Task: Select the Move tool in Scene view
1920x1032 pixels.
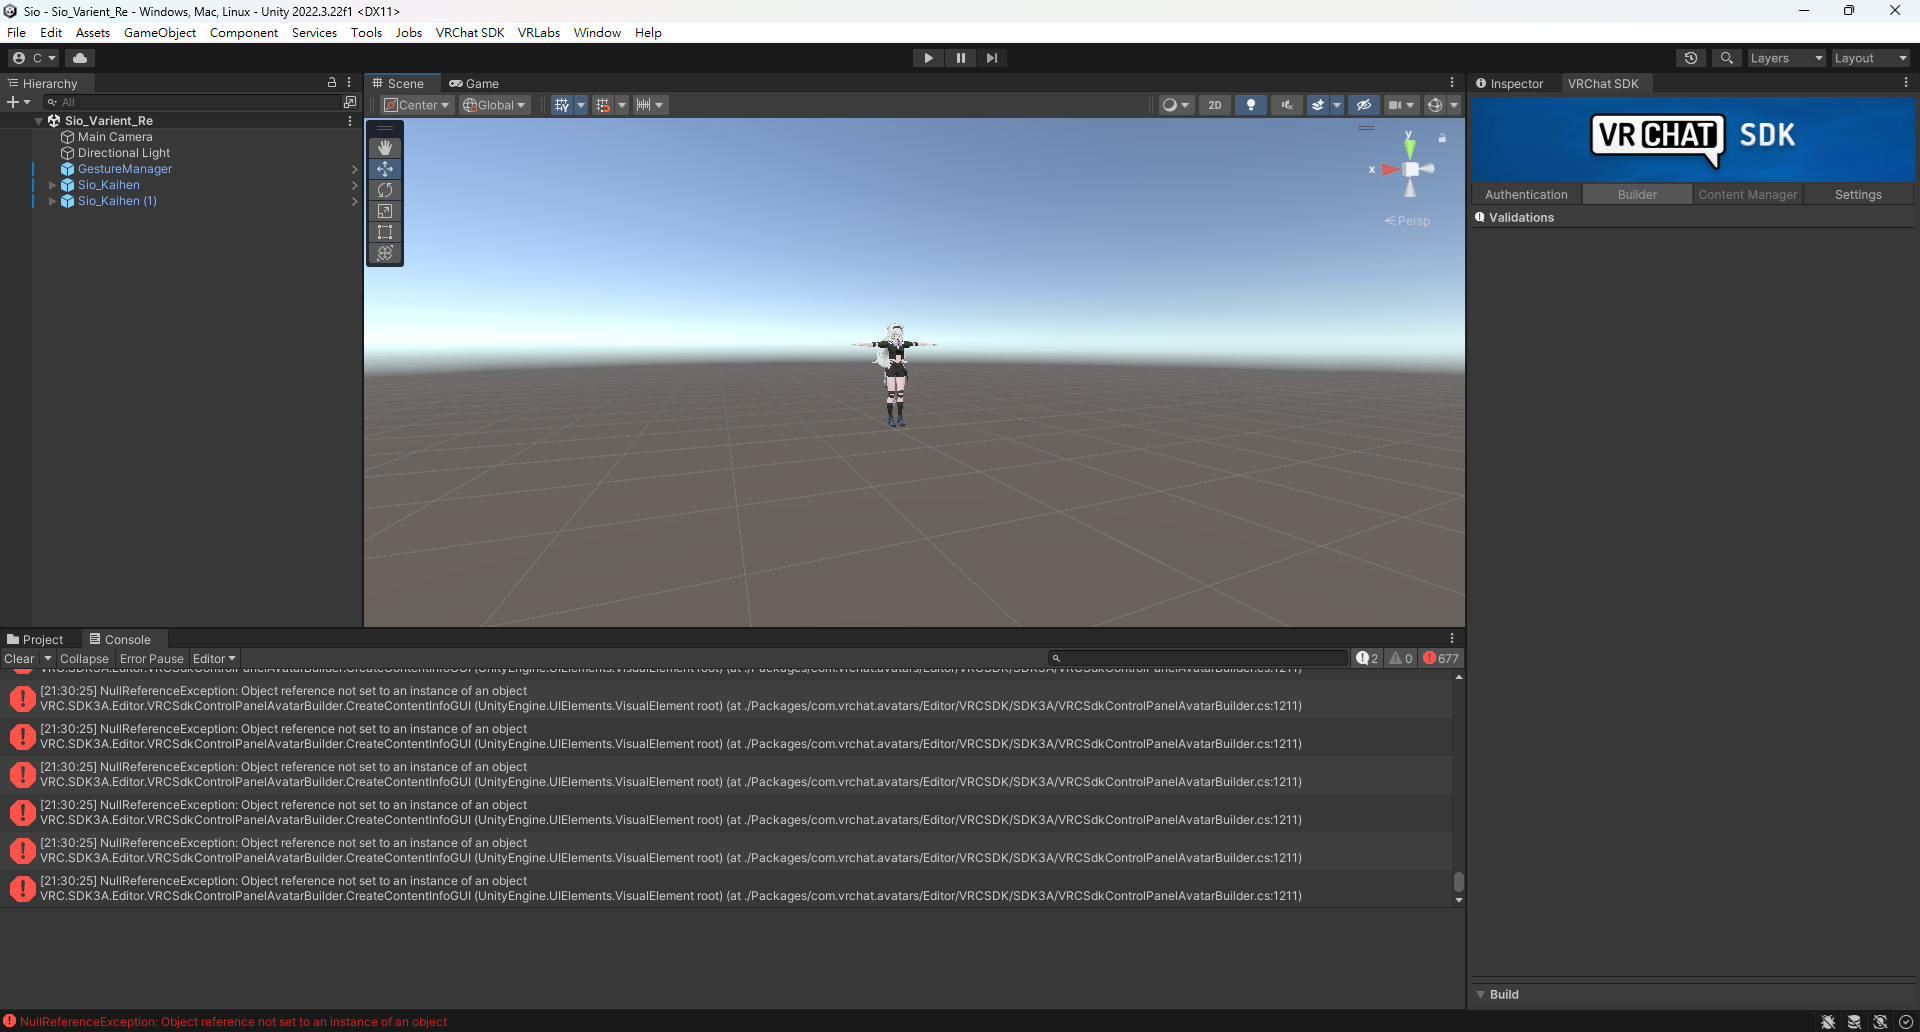Action: pyautogui.click(x=385, y=169)
